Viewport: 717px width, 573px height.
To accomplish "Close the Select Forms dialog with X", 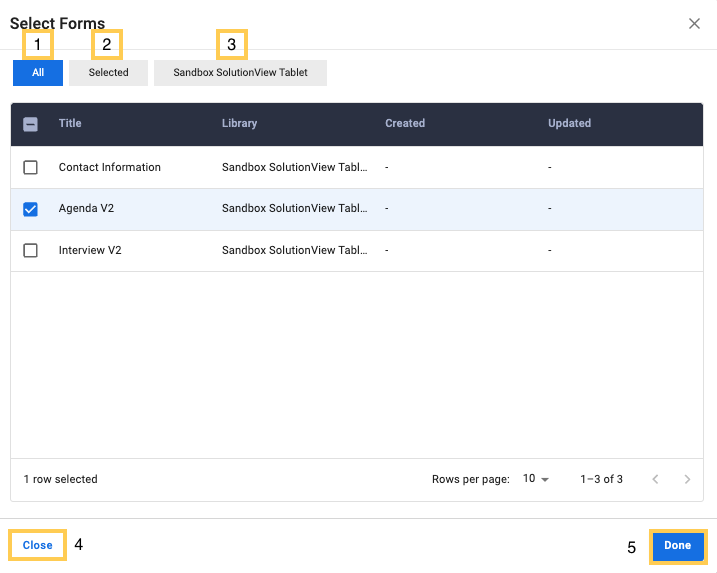I will point(694,24).
